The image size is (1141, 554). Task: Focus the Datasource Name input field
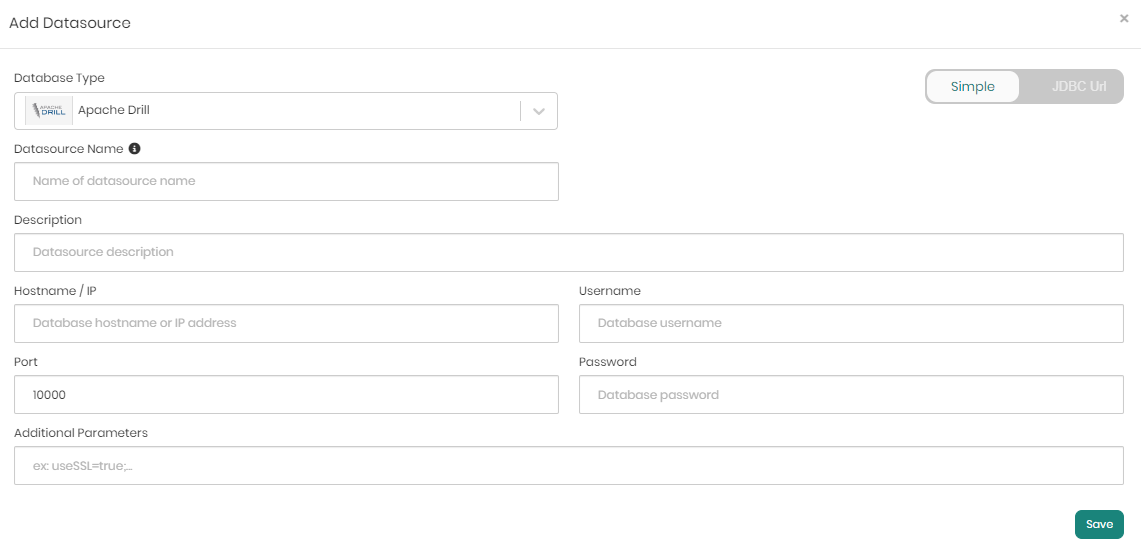(x=286, y=182)
